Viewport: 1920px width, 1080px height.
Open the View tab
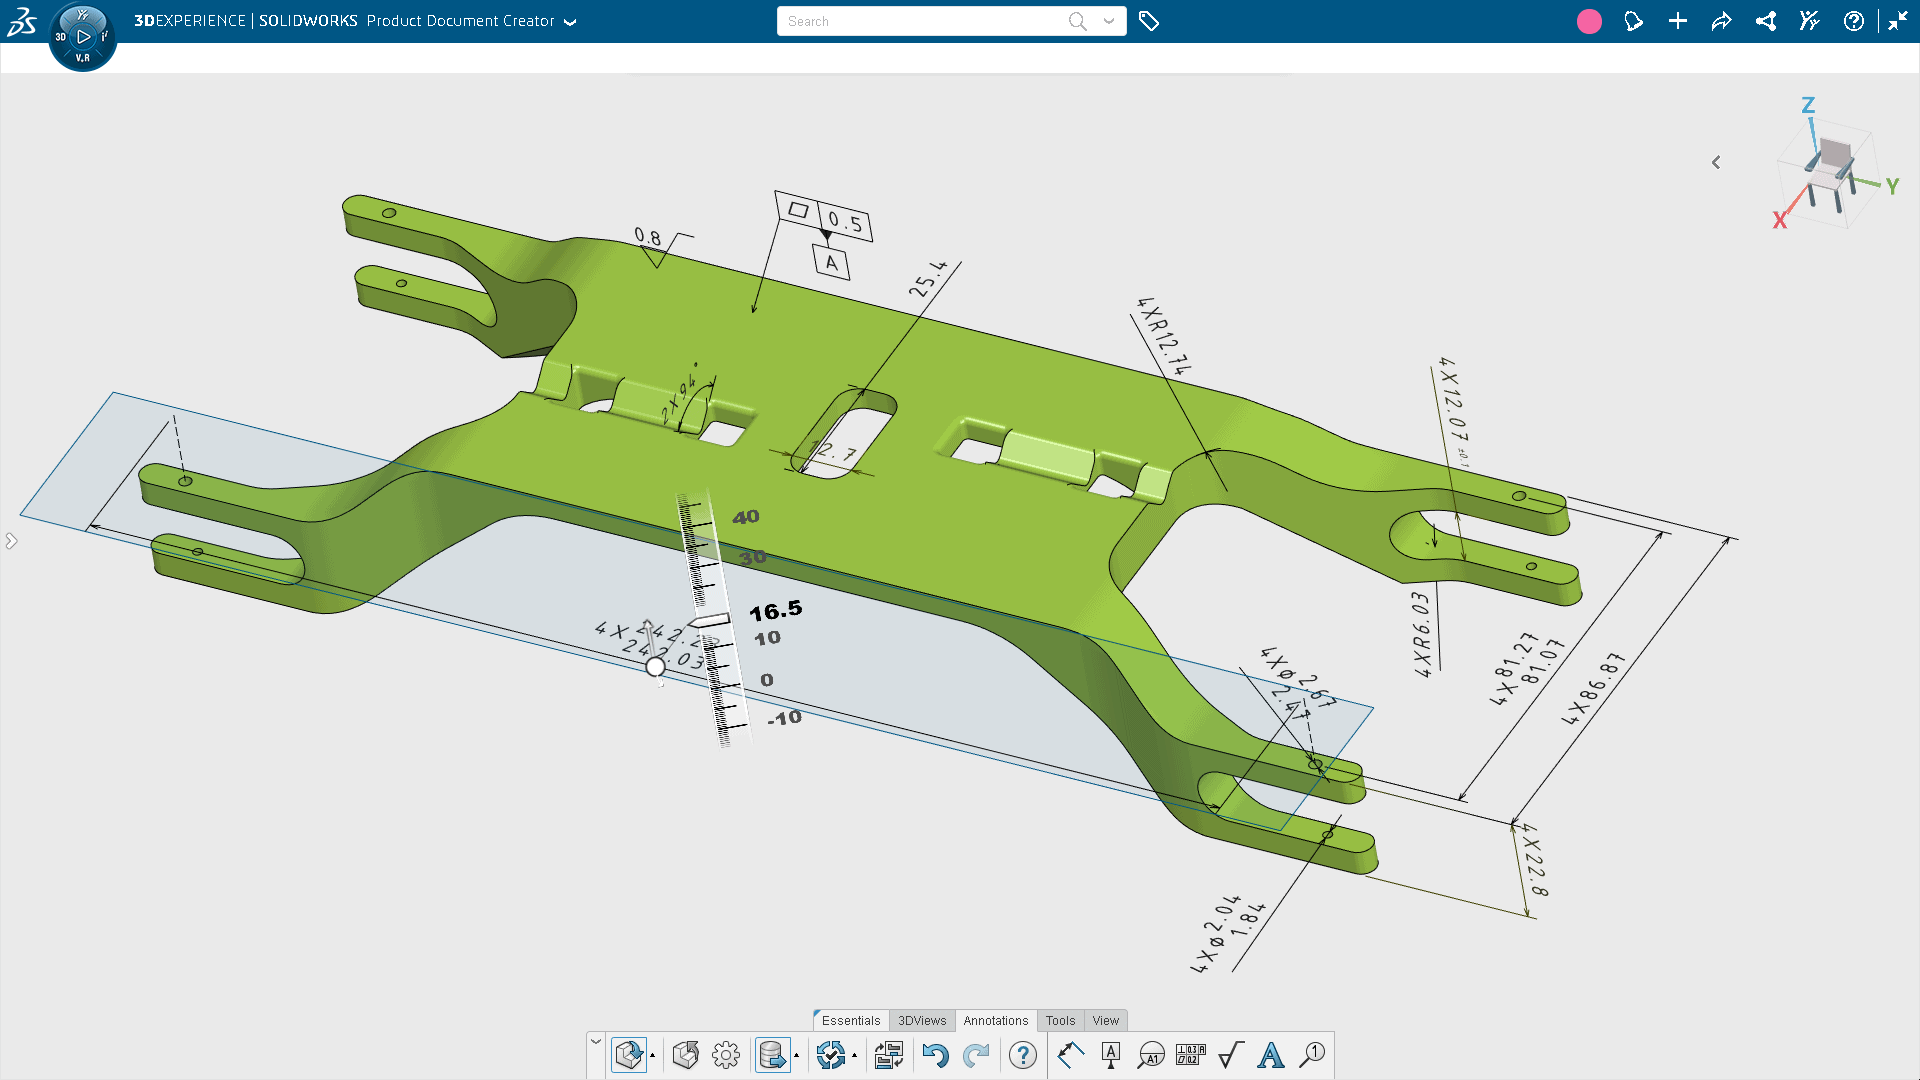(1105, 1020)
